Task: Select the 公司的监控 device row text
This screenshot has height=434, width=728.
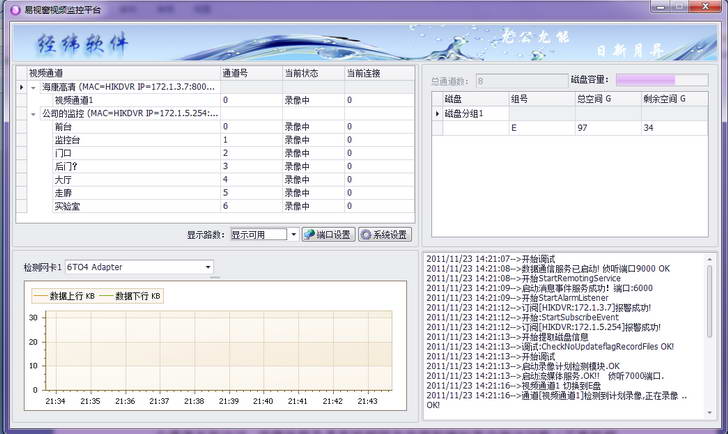Action: coord(130,113)
